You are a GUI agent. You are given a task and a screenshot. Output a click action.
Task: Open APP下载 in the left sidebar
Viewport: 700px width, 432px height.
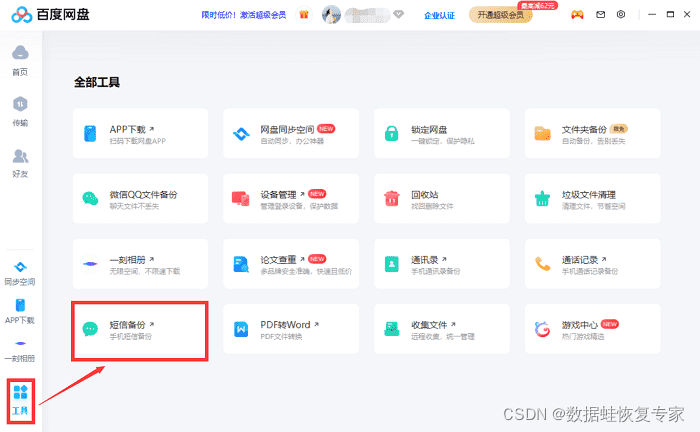point(20,312)
